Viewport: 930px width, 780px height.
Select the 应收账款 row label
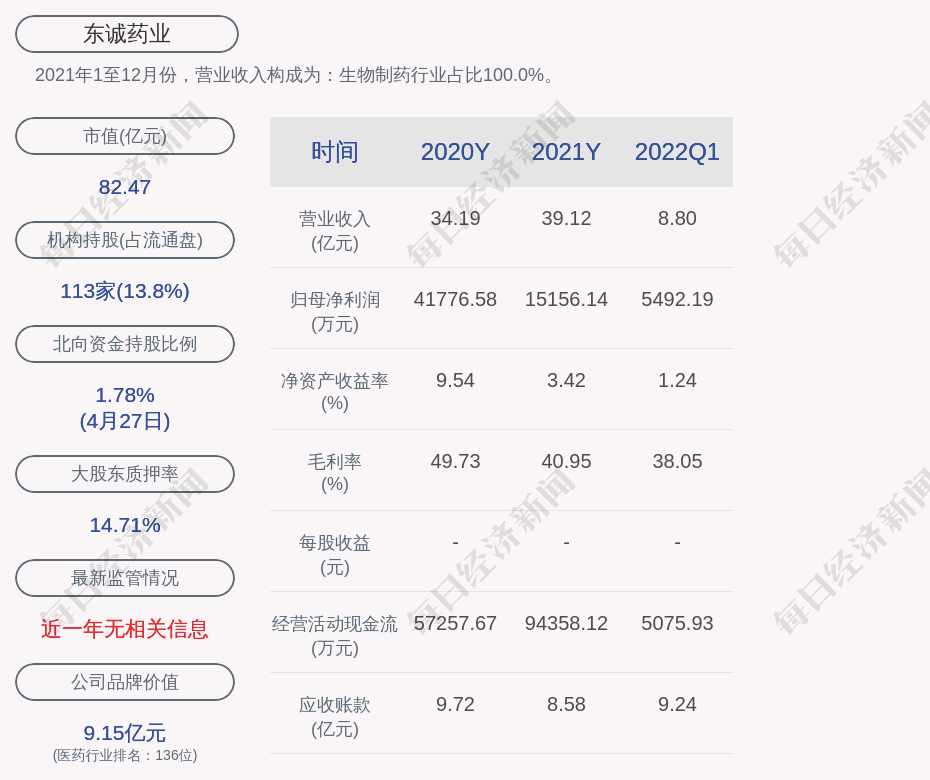[x=335, y=716]
